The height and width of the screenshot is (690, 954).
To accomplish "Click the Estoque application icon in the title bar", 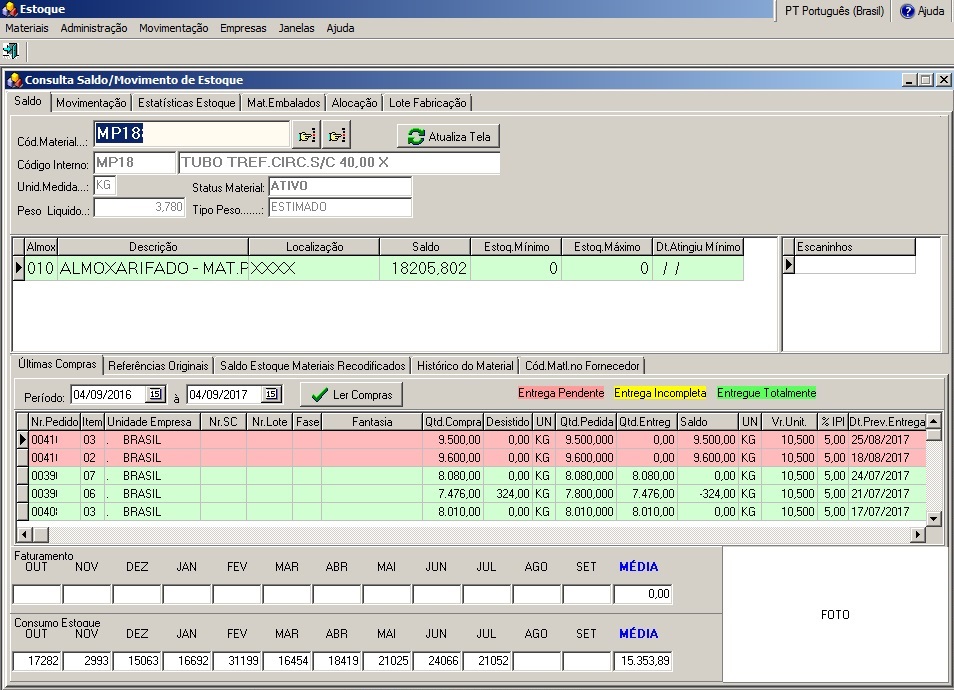I will pos(10,9).
